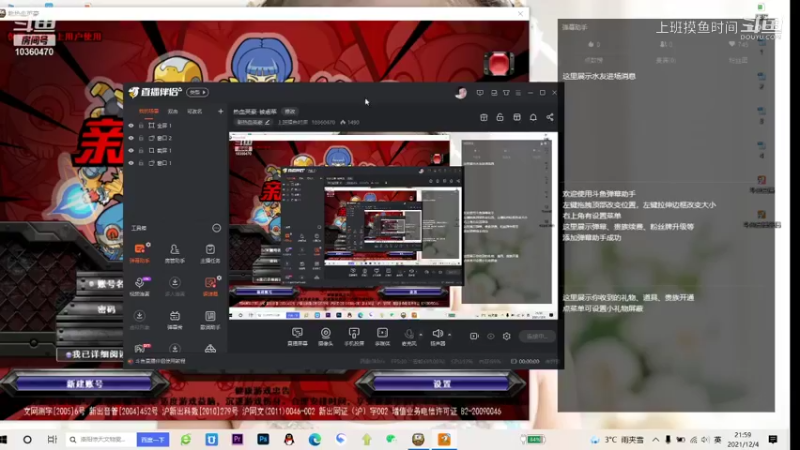This screenshot has height=450, width=800.
Task: Click the record video icon beside speaker
Action: click(474, 336)
